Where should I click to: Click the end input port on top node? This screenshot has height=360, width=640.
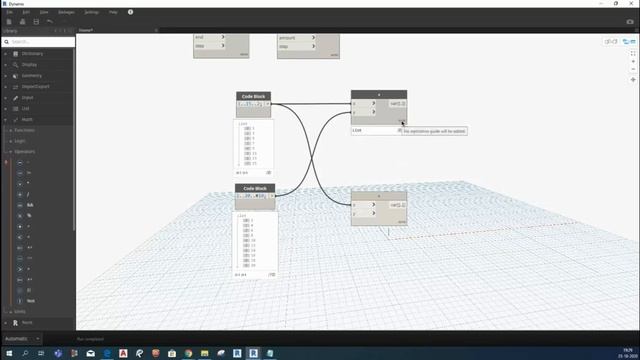209,37
